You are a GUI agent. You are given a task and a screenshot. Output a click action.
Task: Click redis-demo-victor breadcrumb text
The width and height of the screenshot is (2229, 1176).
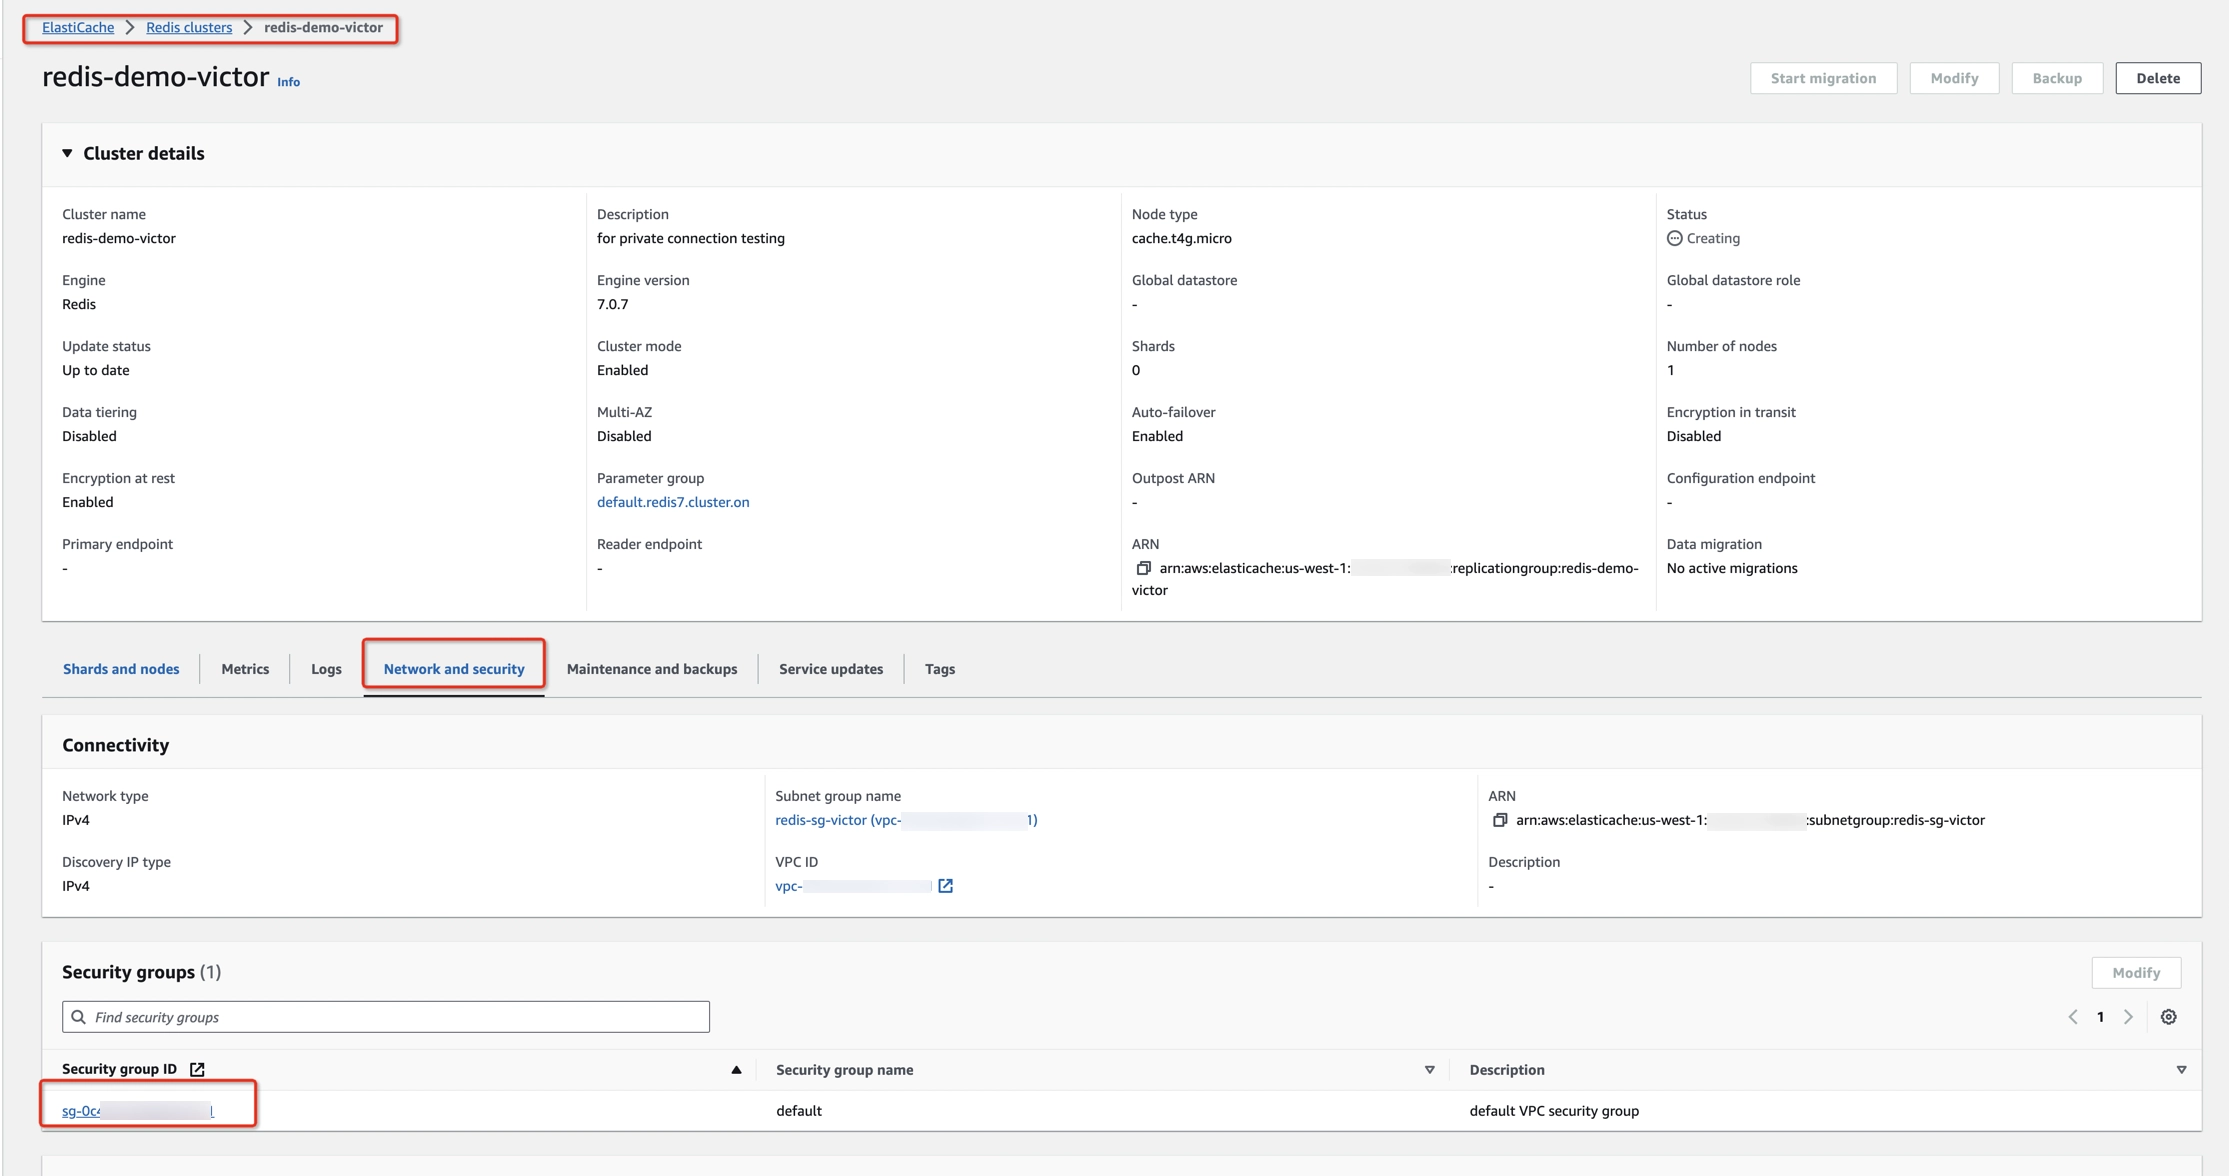[323, 27]
